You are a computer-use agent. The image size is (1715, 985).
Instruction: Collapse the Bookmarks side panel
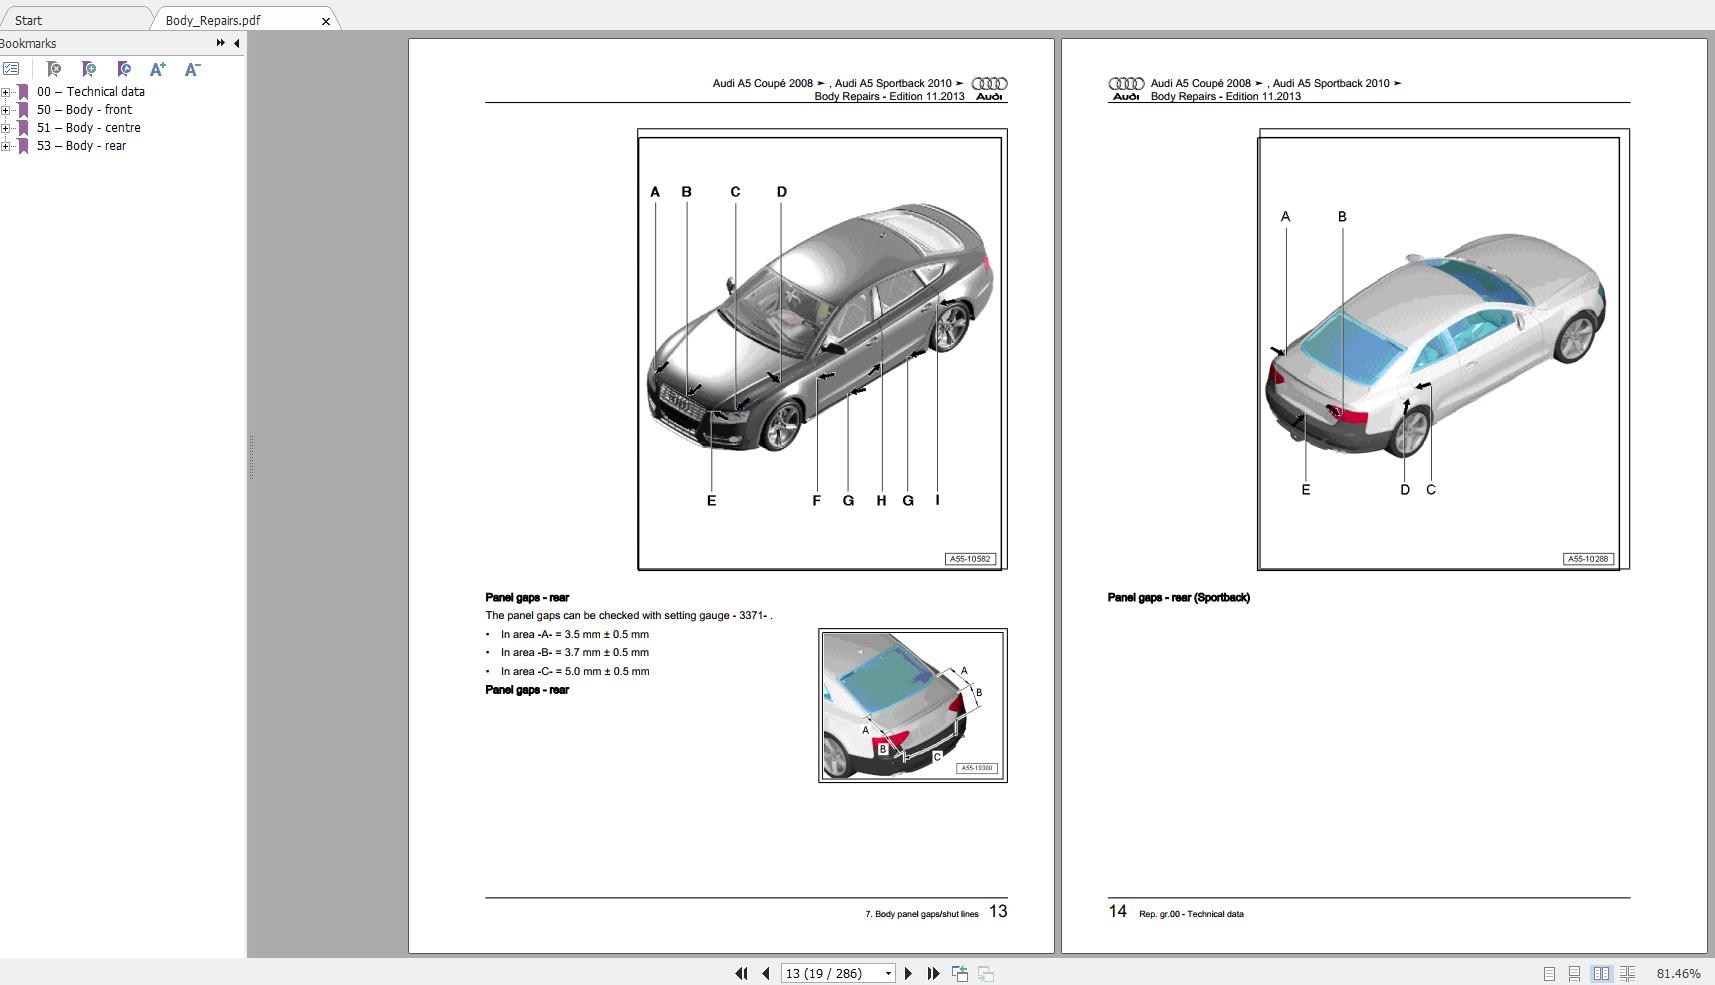(236, 43)
